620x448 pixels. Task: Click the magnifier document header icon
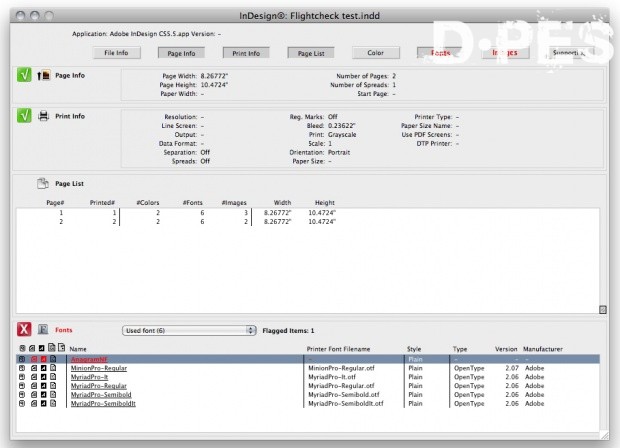(x=52, y=348)
